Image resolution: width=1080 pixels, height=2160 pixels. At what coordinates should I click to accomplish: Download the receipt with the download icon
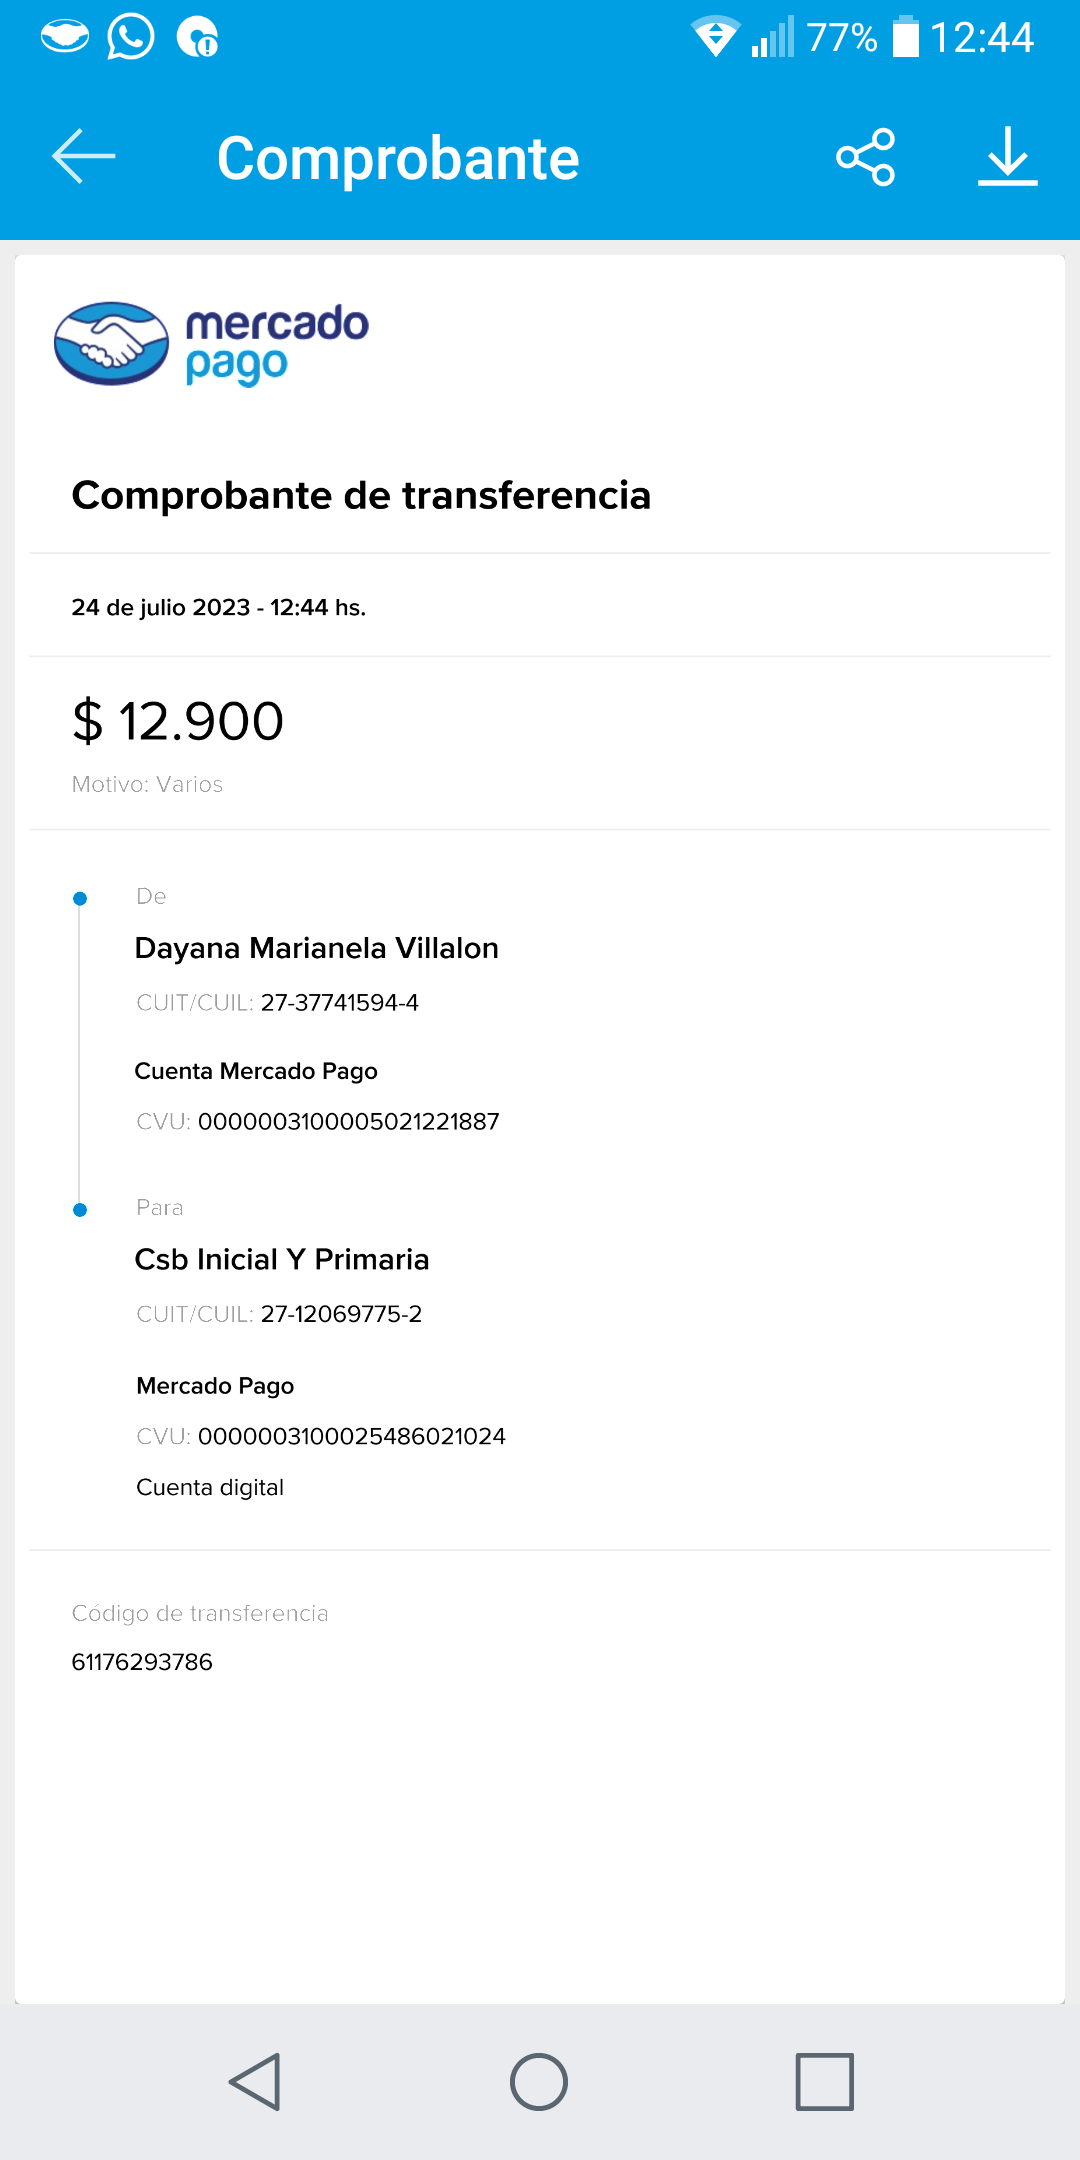(x=1007, y=157)
